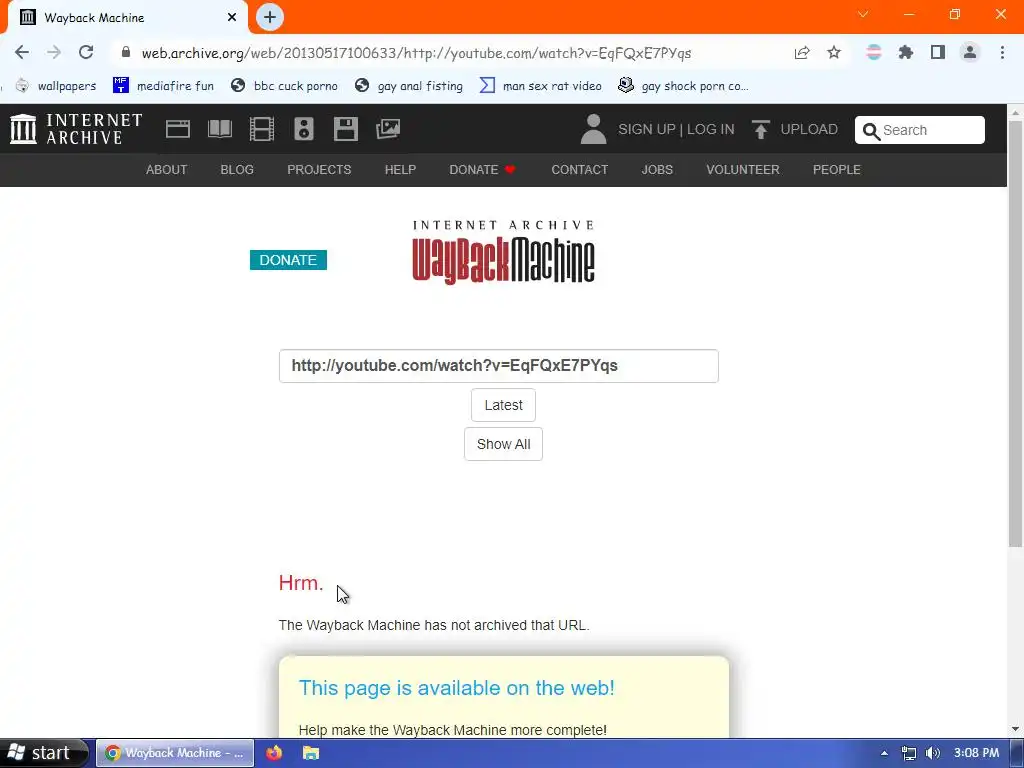Click the SIGN UP link
The height and width of the screenshot is (768, 1024).
[x=647, y=129]
